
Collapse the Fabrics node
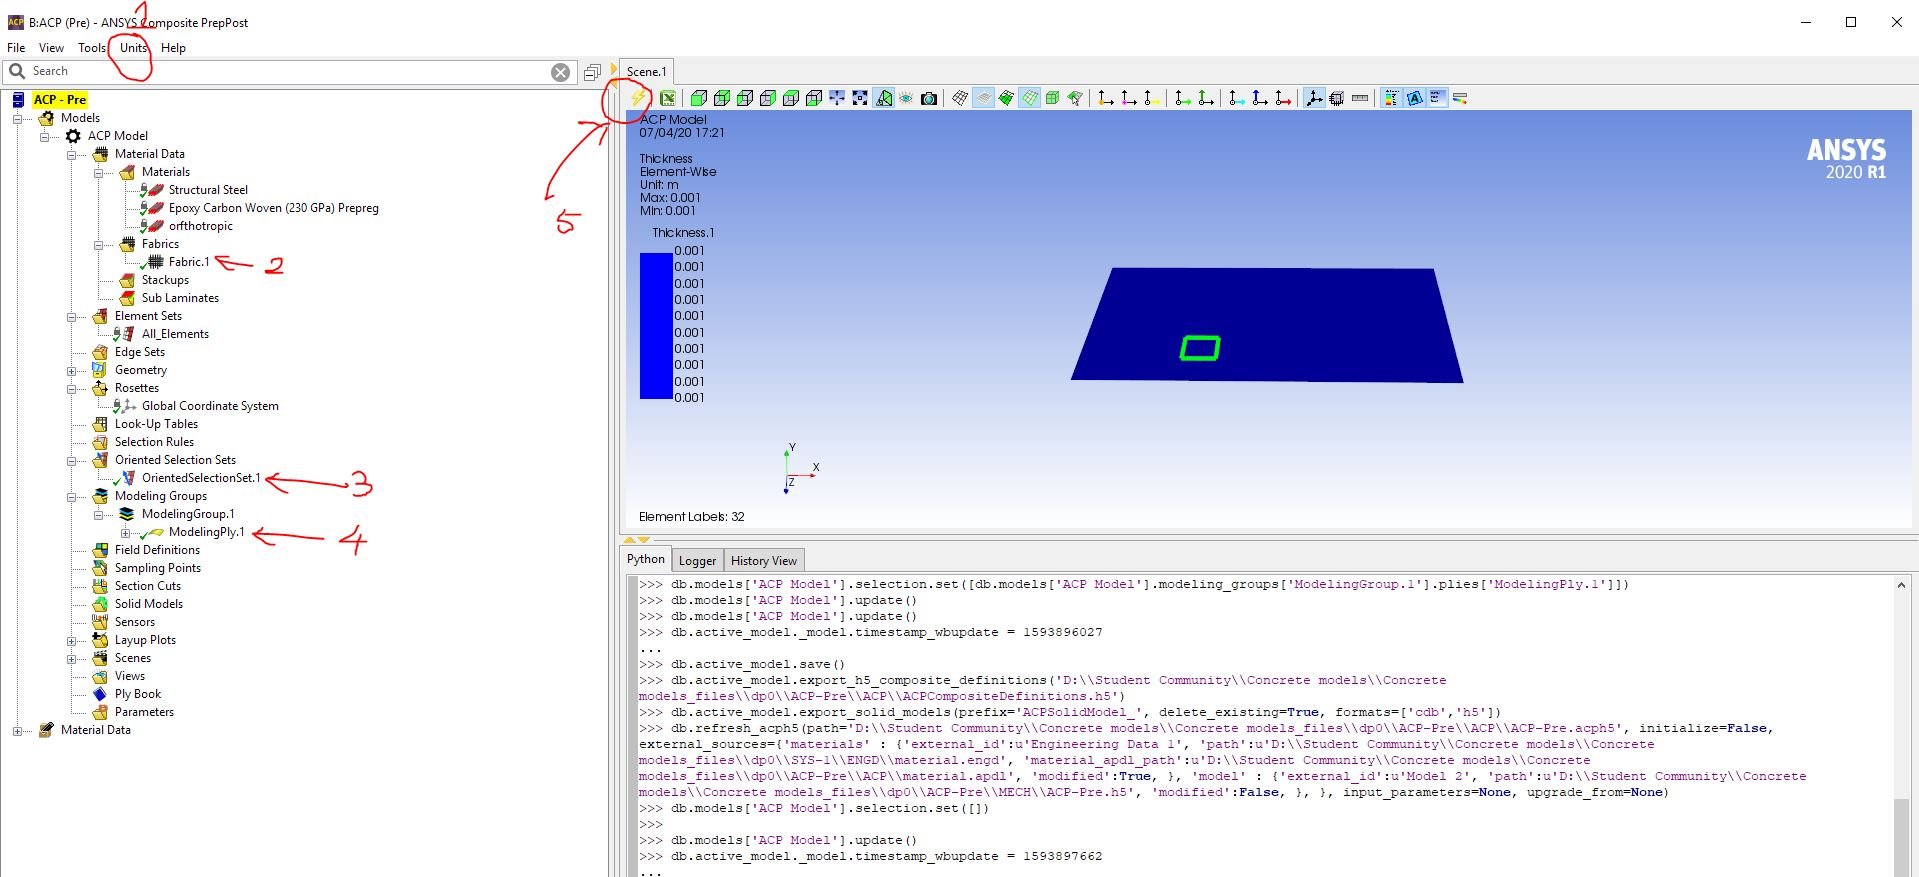98,244
